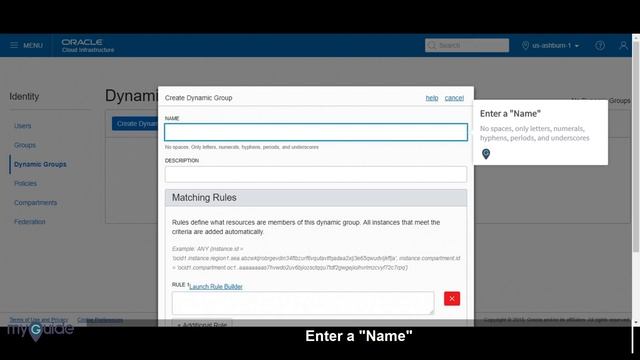640x360 pixels.
Task: Click the Oracle Cloud Infrastructure logo
Action: point(88,45)
